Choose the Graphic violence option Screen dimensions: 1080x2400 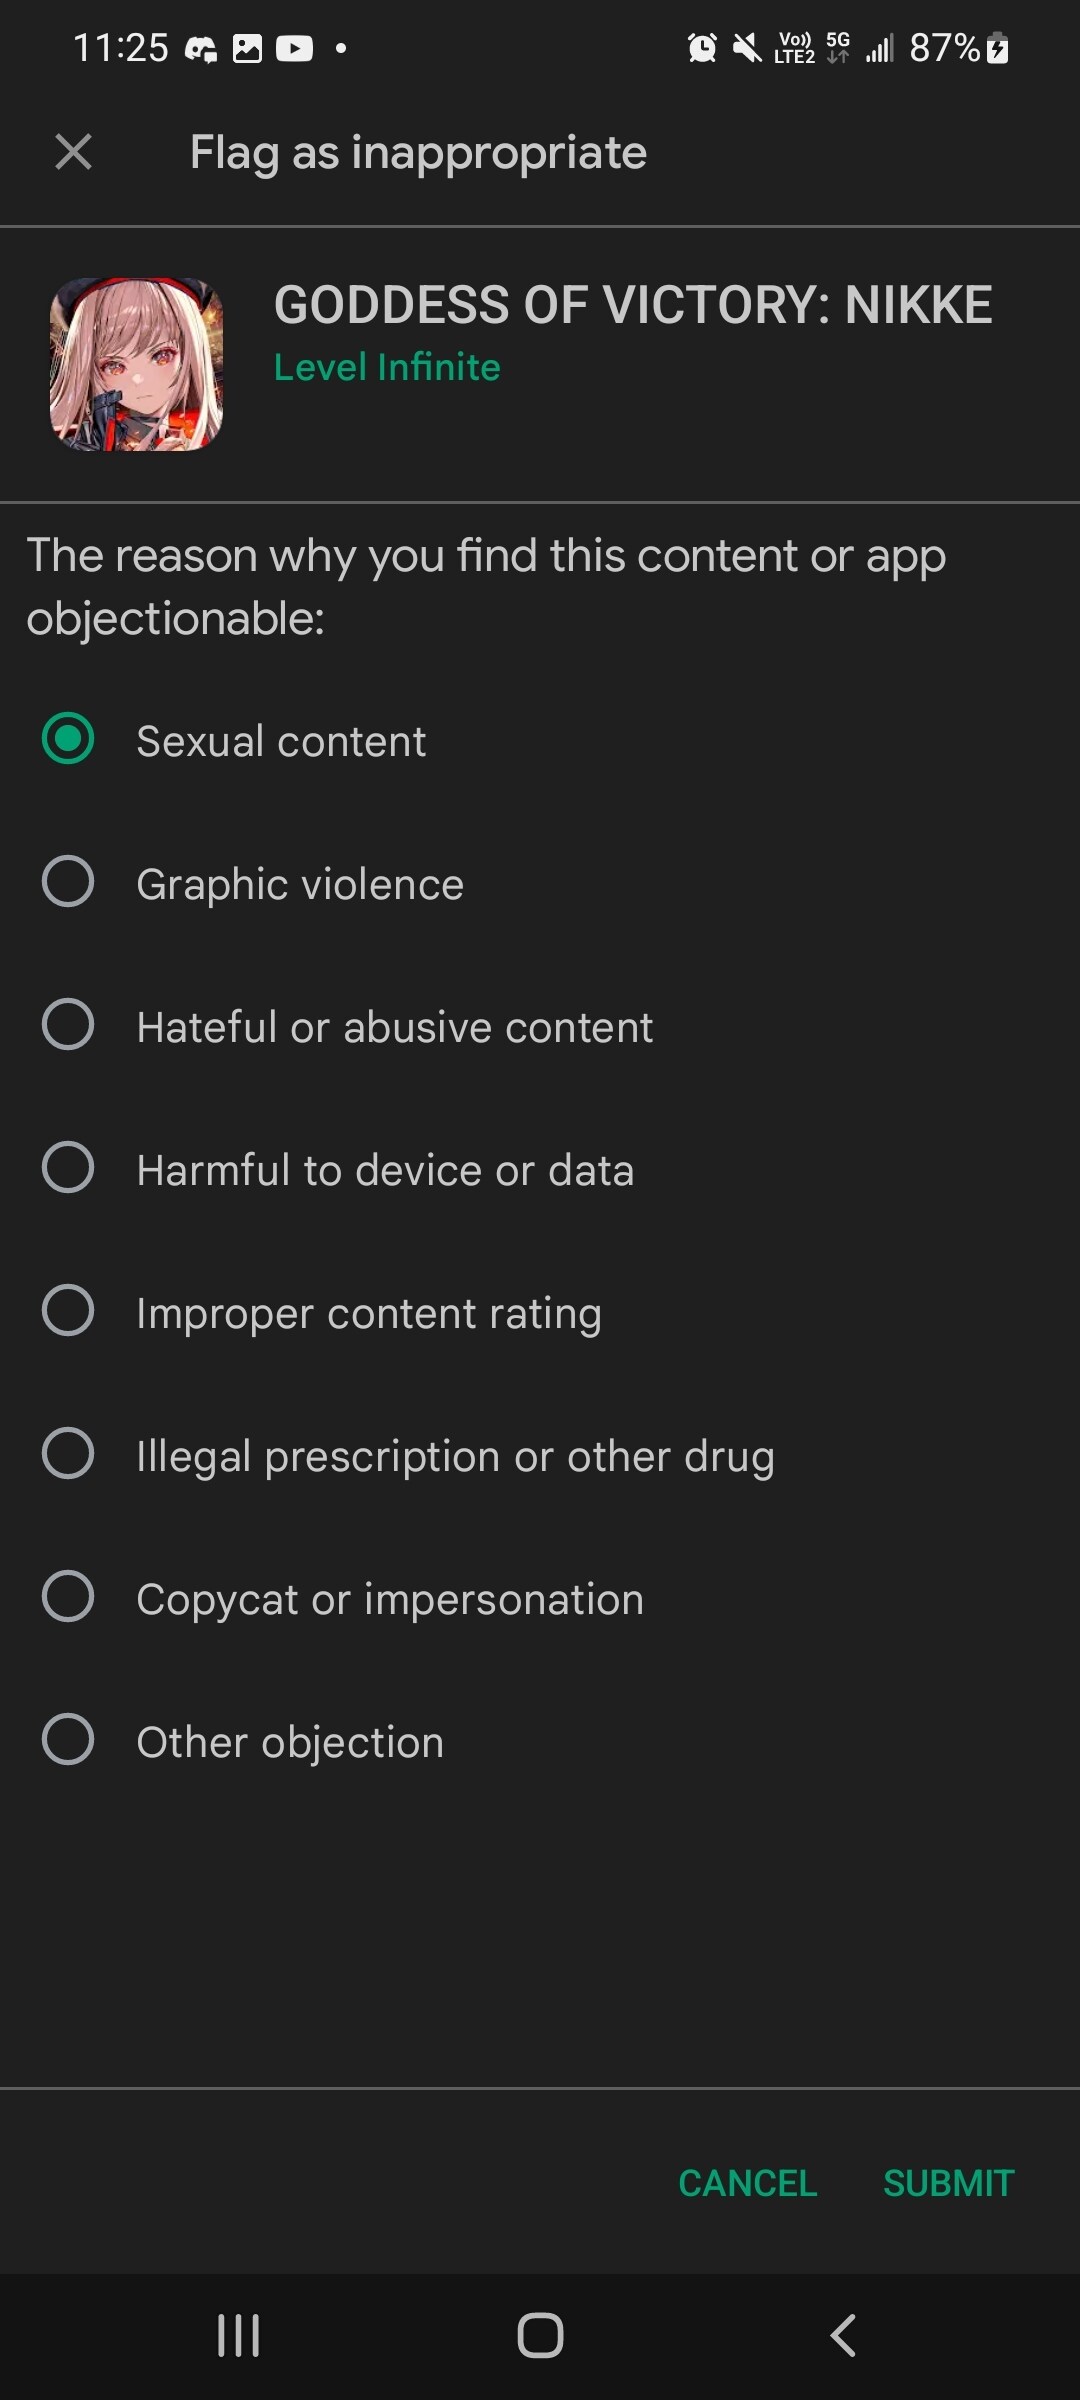[x=68, y=882]
